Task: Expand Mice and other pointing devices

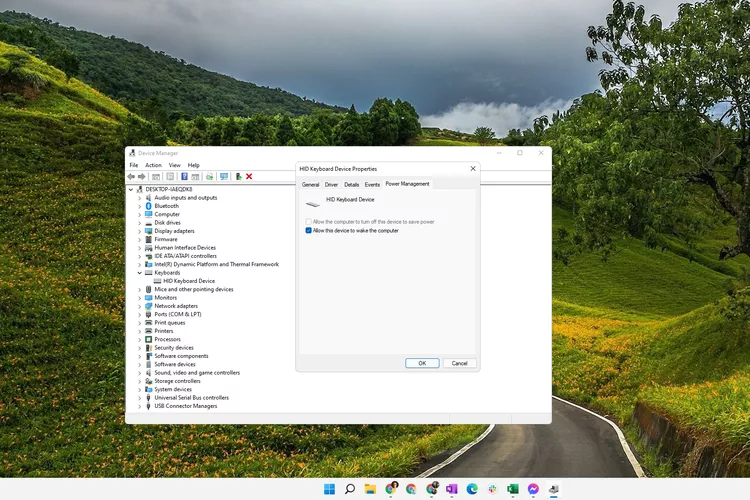Action: point(140,289)
